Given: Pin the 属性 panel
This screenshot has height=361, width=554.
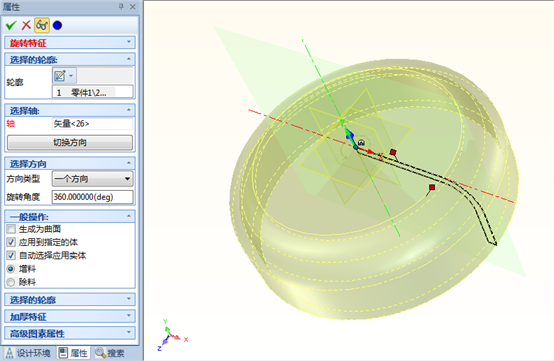Looking at the screenshot, I should 121,7.
